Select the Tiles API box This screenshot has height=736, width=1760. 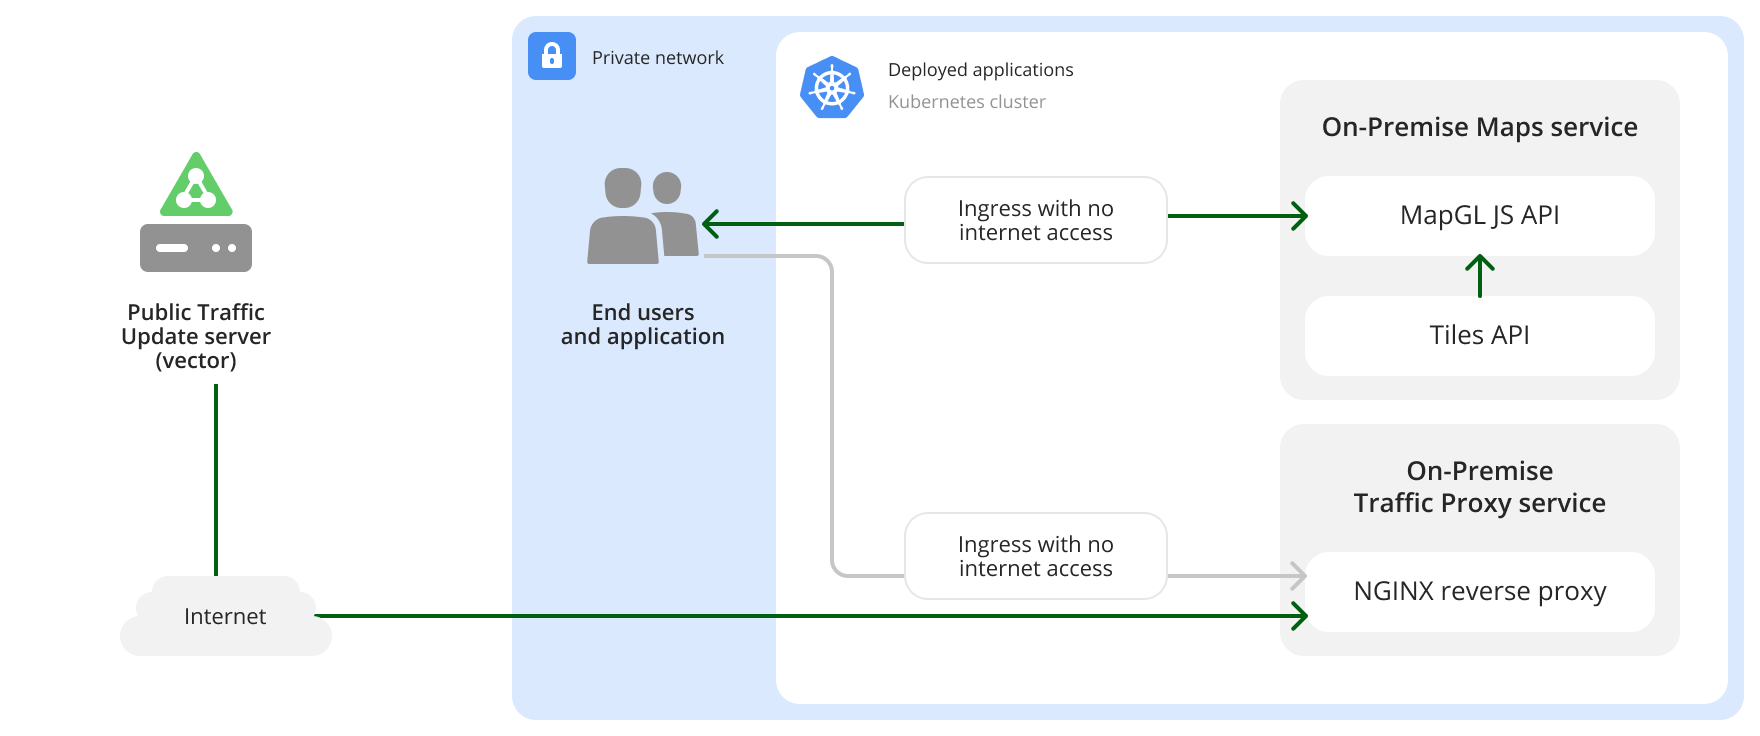point(1480,336)
